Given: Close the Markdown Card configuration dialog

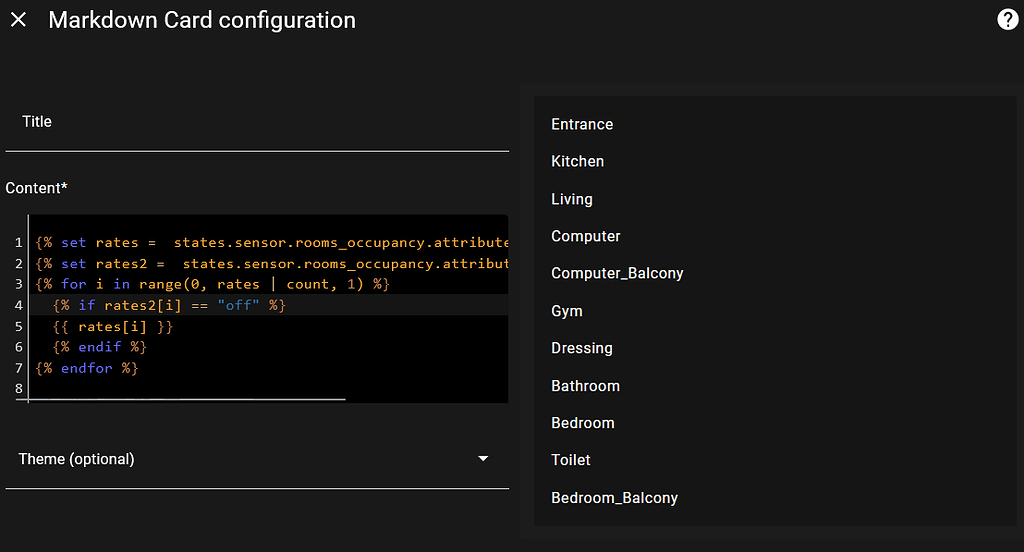Looking at the screenshot, I should pos(18,20).
